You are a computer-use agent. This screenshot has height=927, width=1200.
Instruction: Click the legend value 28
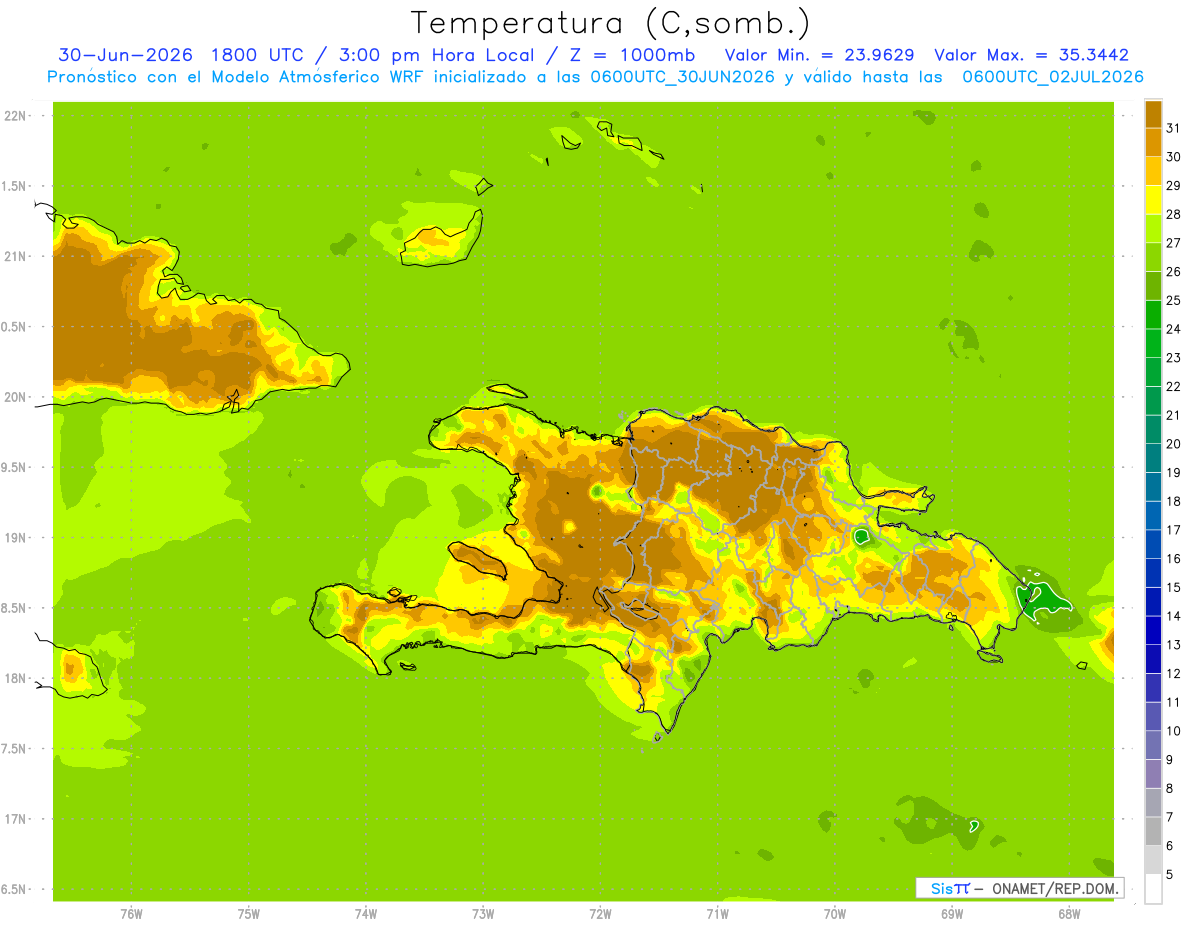[x=1173, y=214]
